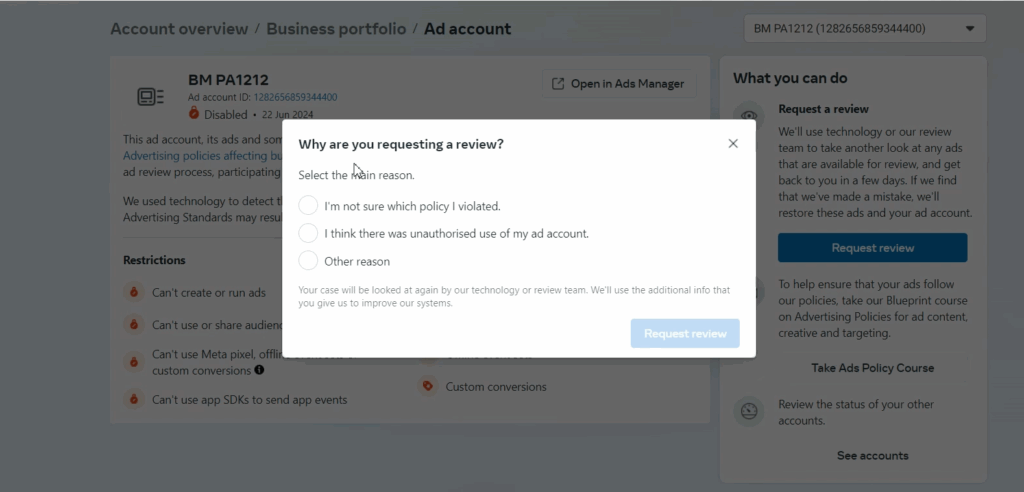The width and height of the screenshot is (1024, 492).
Task: Click the red Disabled status icon
Action: tap(194, 114)
